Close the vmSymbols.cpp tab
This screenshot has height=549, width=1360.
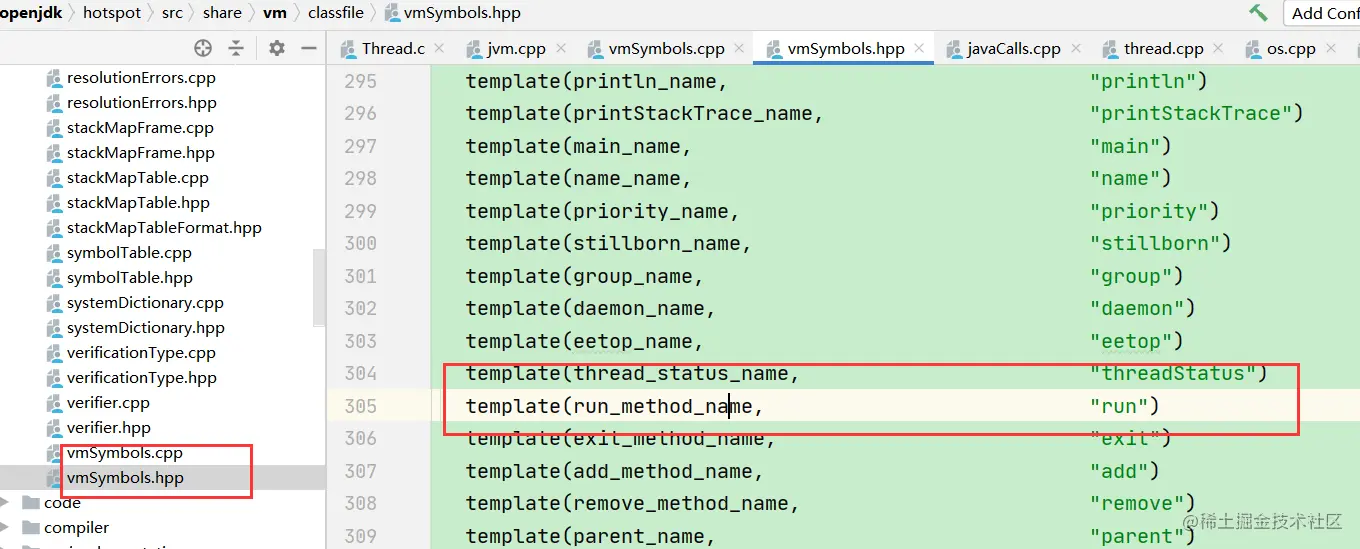click(739, 49)
